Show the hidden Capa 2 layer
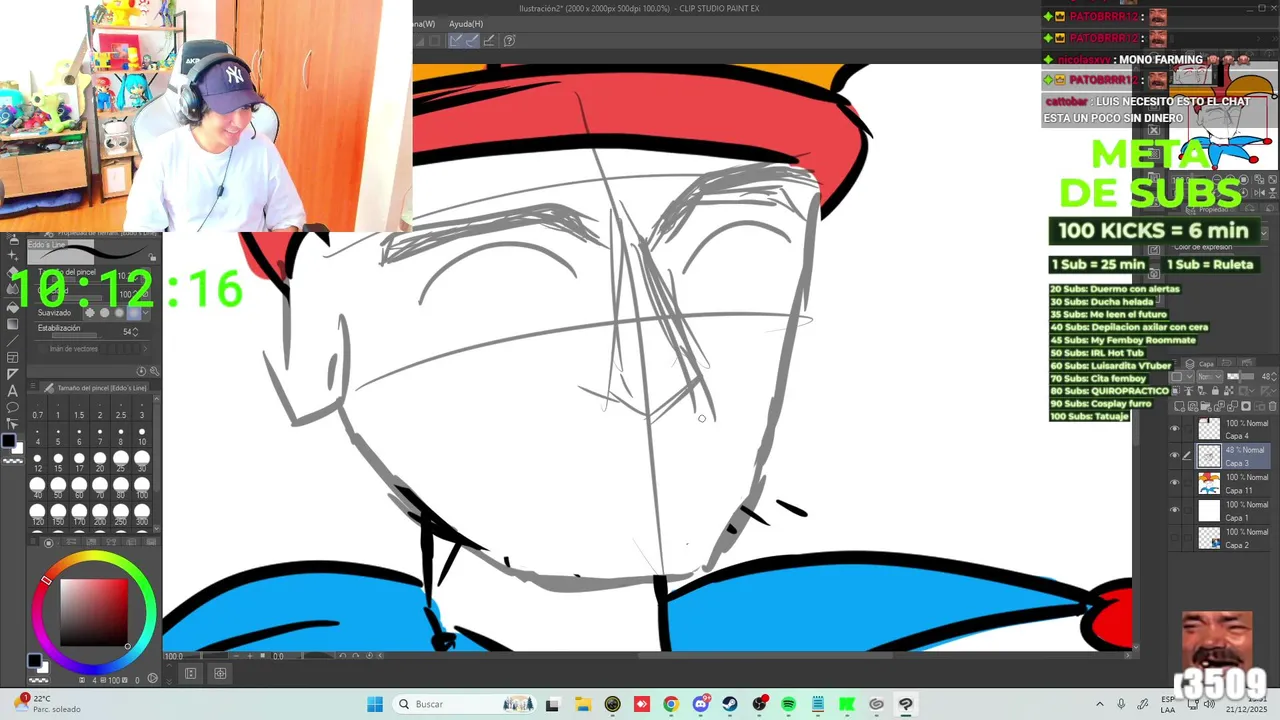 (x=1175, y=538)
